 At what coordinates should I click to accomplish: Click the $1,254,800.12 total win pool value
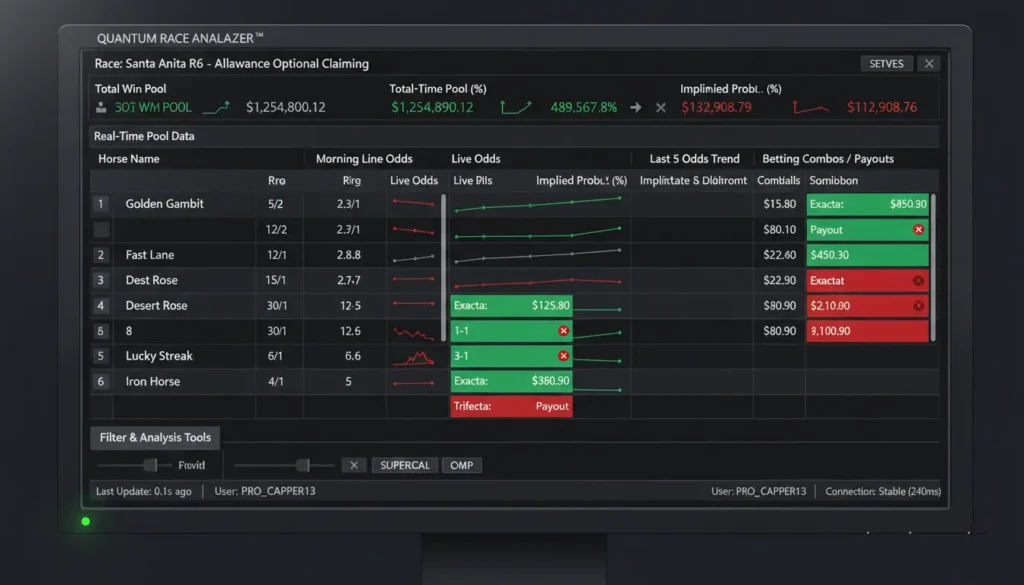(285, 108)
